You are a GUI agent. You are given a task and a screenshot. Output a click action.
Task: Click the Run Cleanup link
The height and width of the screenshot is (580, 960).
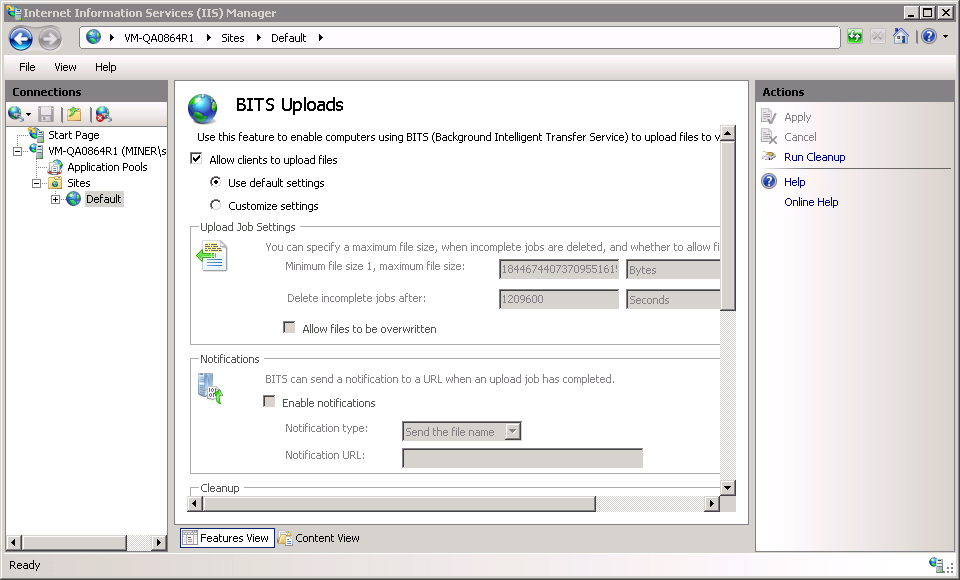pos(814,157)
